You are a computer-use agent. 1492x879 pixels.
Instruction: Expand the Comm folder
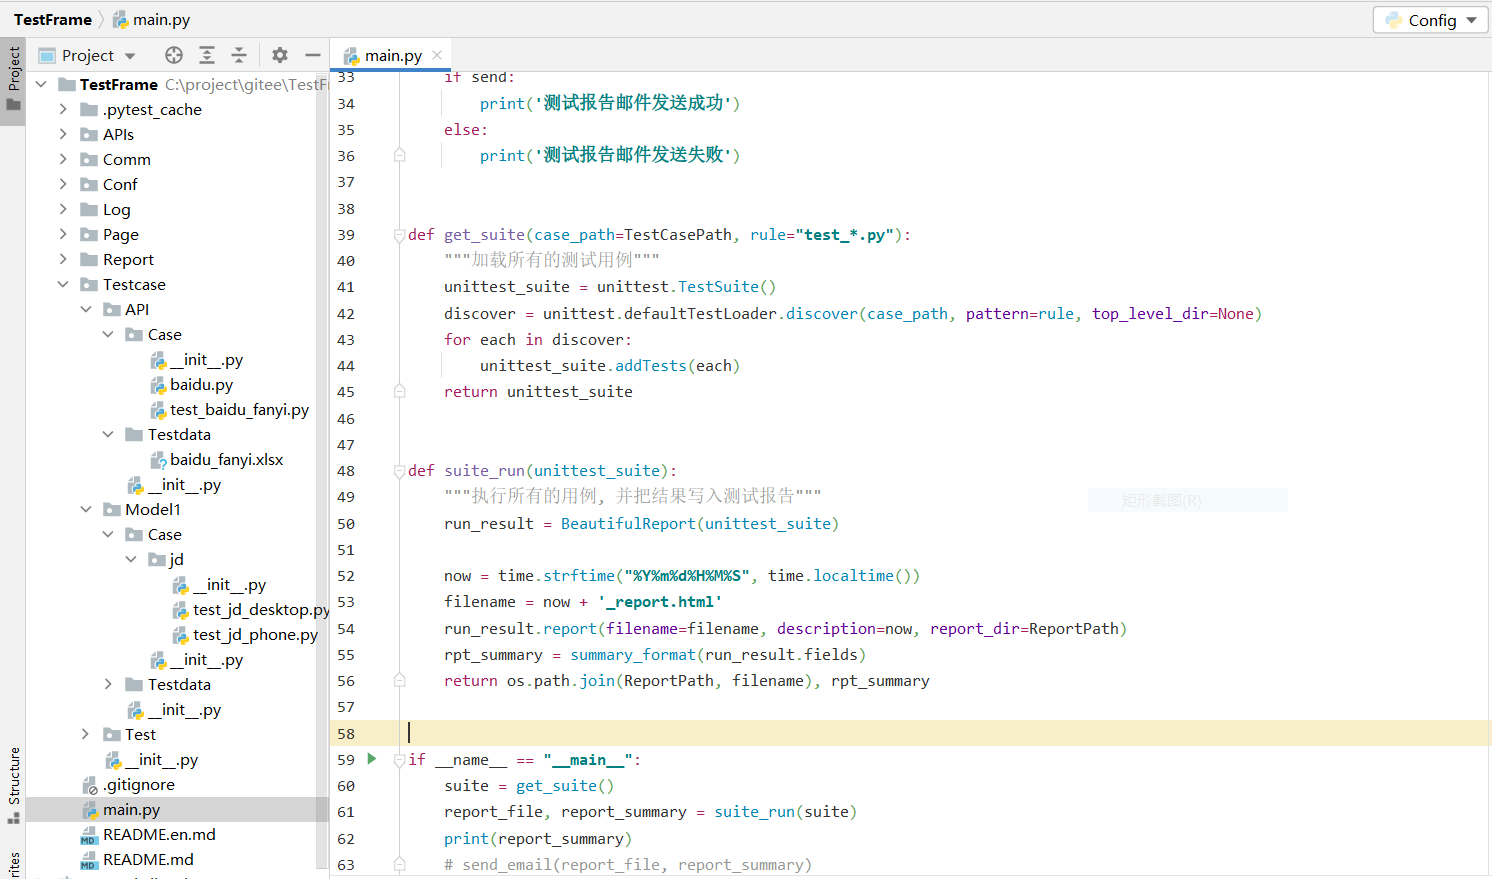click(63, 159)
